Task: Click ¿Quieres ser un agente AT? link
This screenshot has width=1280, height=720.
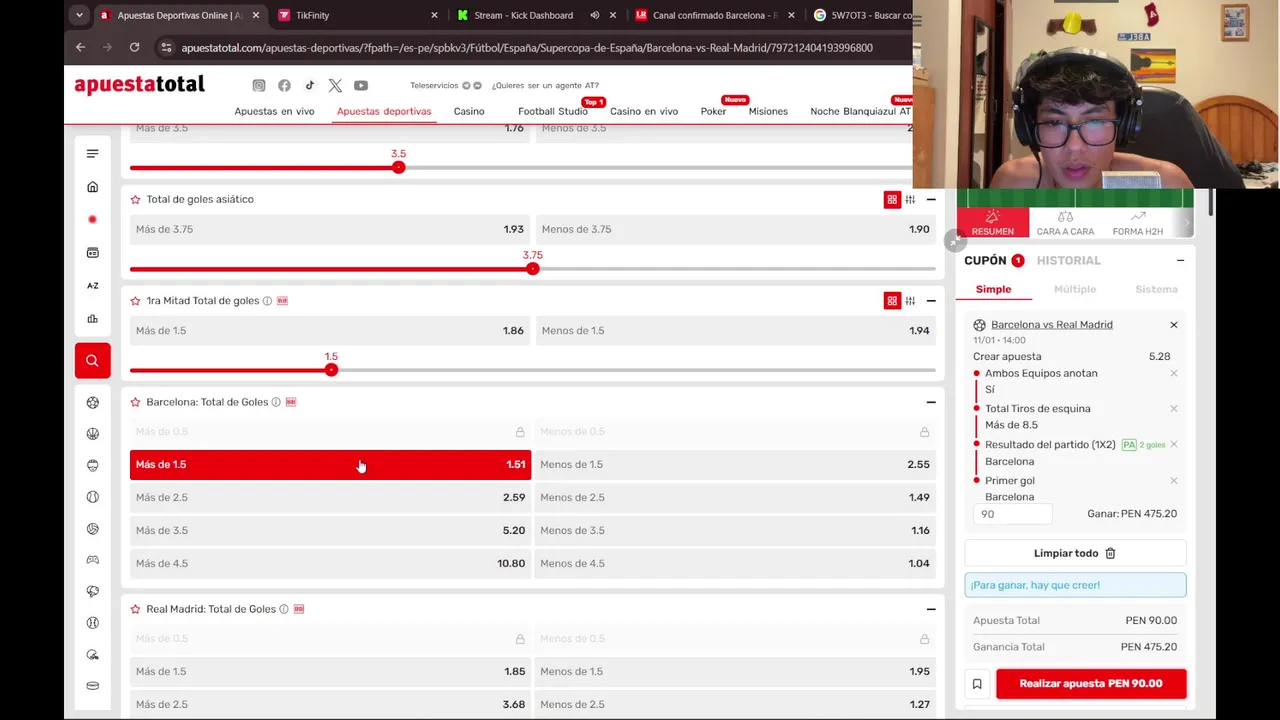Action: (x=545, y=85)
